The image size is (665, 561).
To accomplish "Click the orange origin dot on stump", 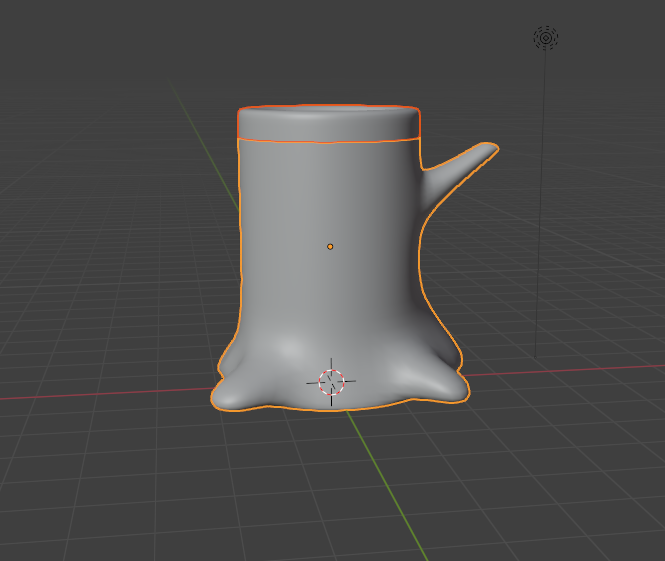I will (x=330, y=246).
